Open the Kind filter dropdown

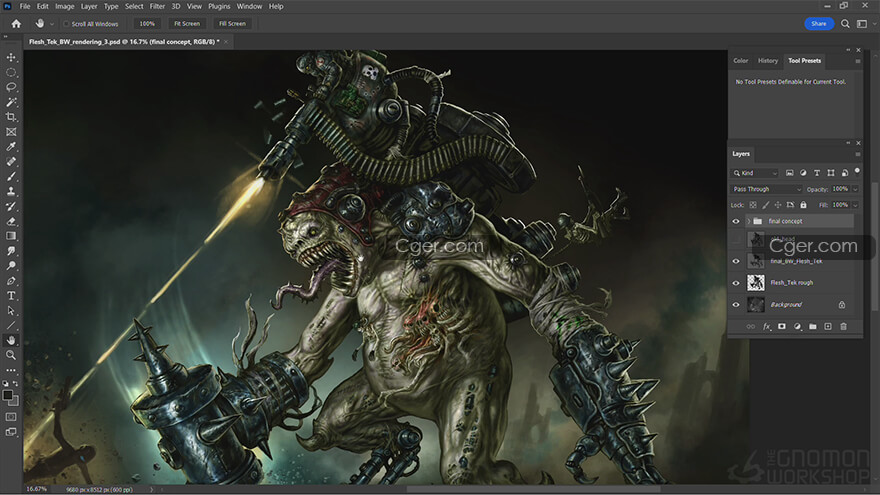[755, 173]
